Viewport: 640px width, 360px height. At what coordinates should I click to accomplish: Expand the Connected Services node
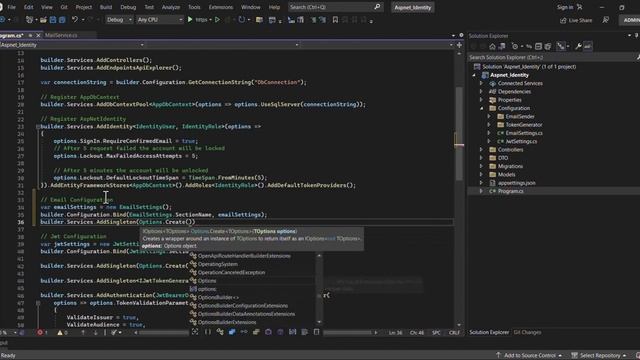[x=482, y=83]
